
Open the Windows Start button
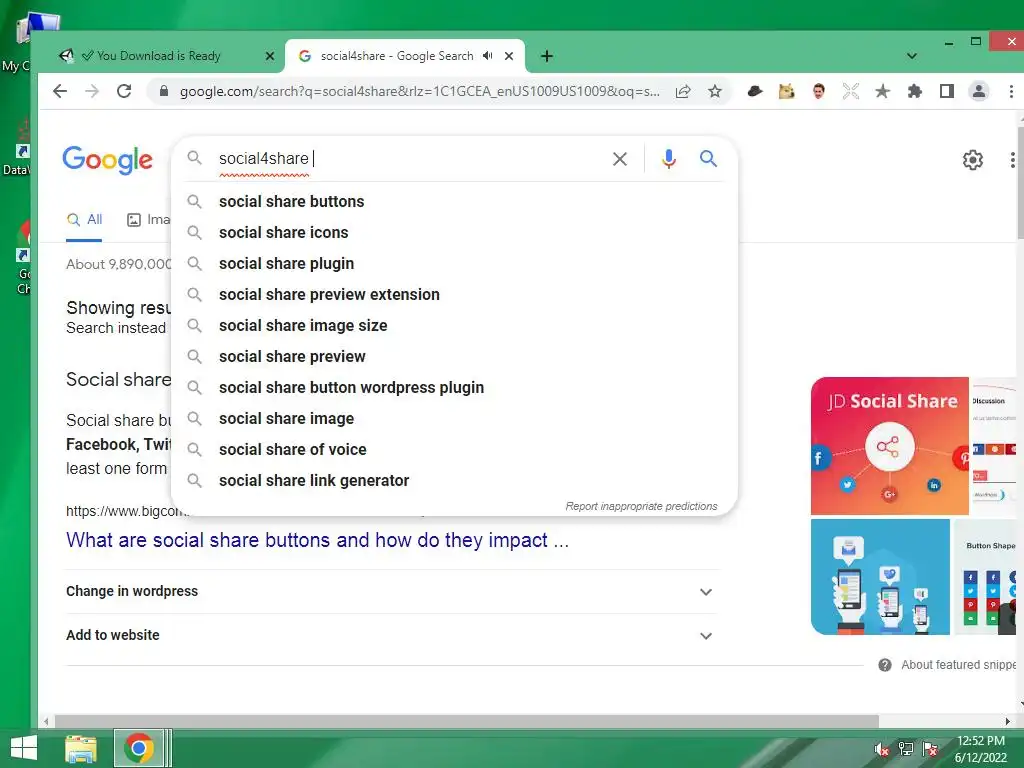click(x=24, y=748)
